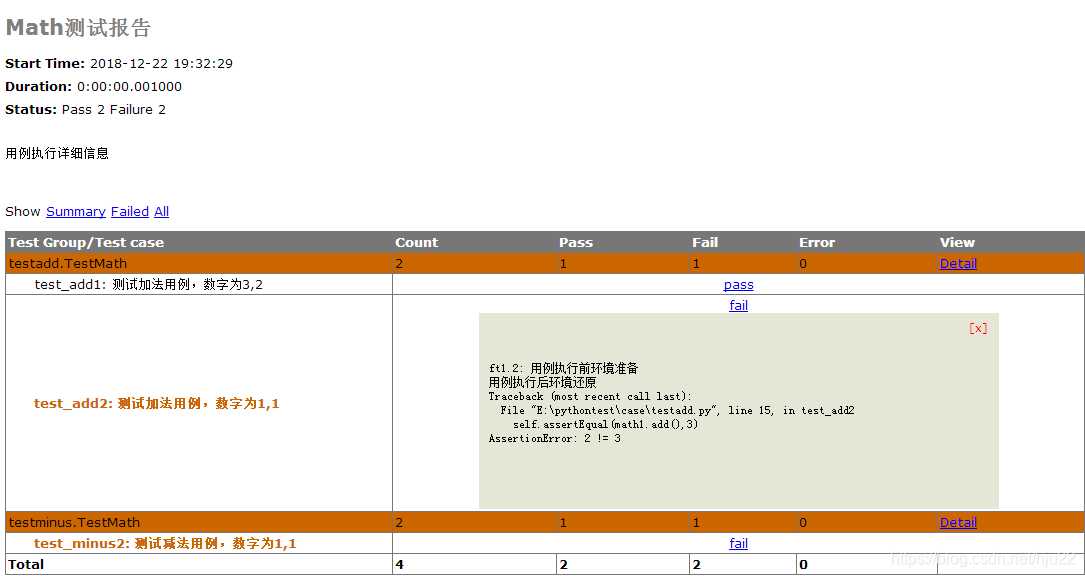
Task: Select the testadd.TestMath group row name
Action: pyautogui.click(x=68, y=264)
